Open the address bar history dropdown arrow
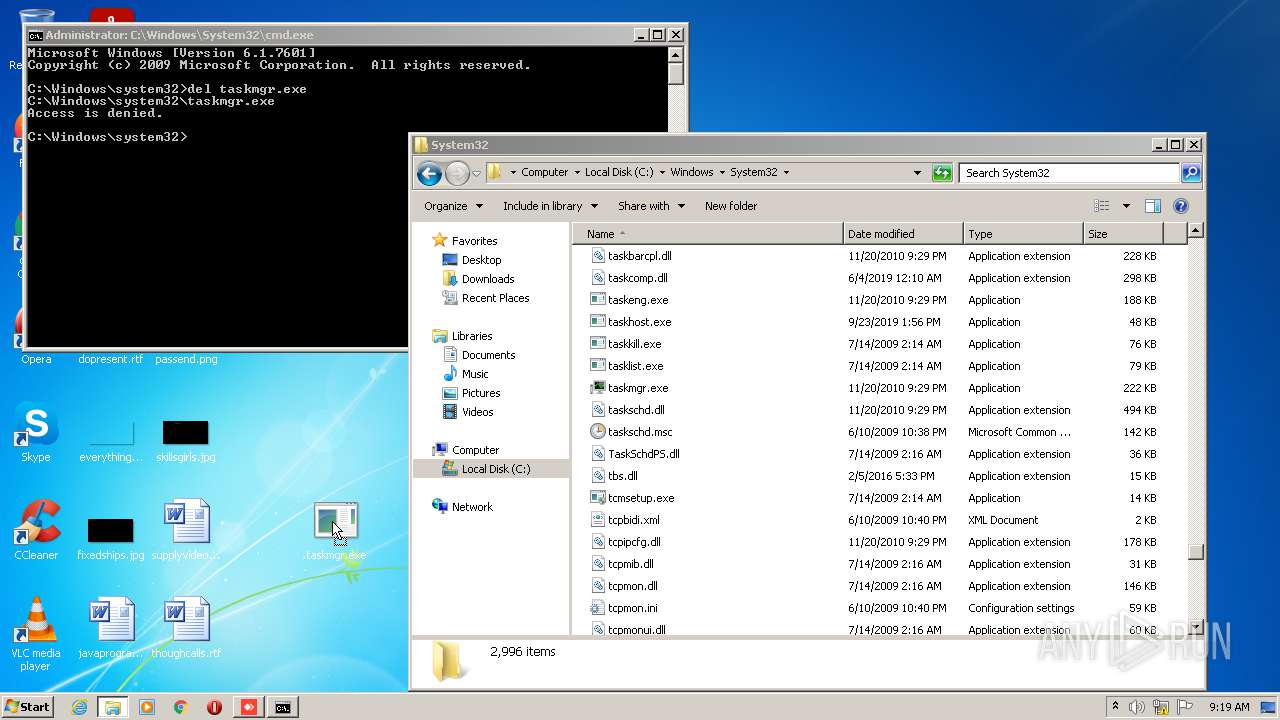 [917, 173]
